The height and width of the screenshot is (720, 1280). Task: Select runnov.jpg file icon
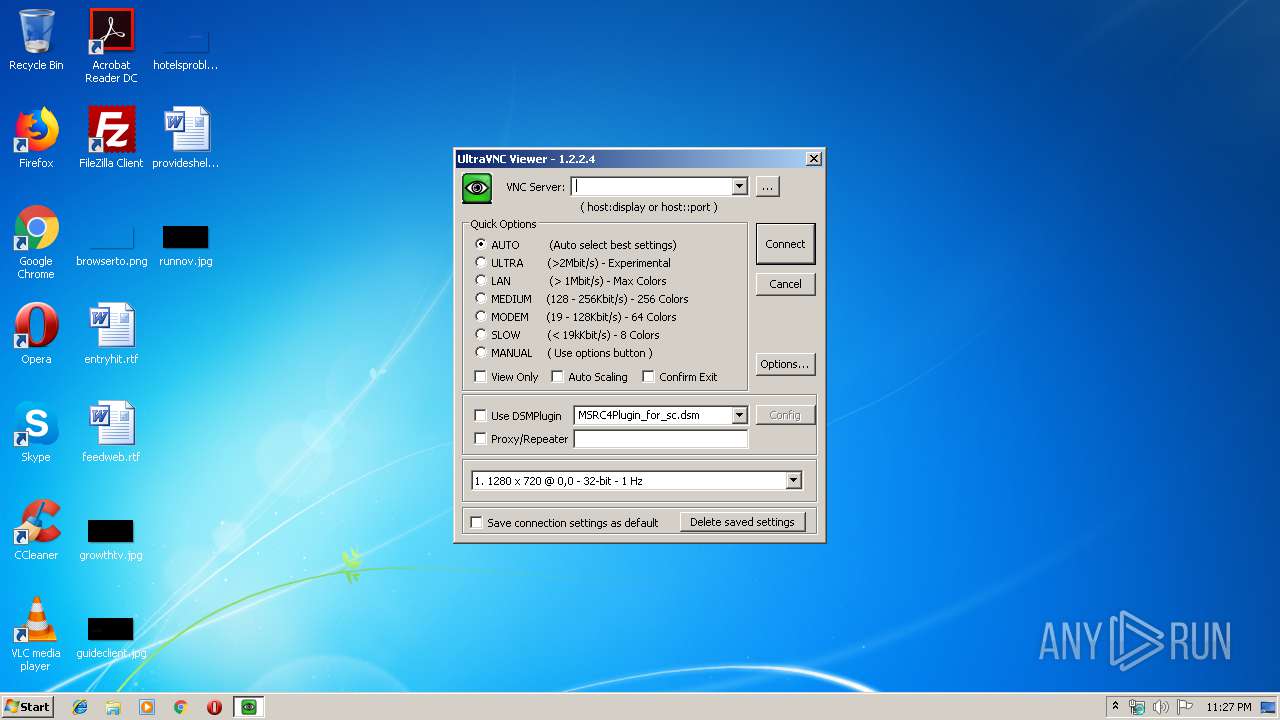[x=185, y=246]
